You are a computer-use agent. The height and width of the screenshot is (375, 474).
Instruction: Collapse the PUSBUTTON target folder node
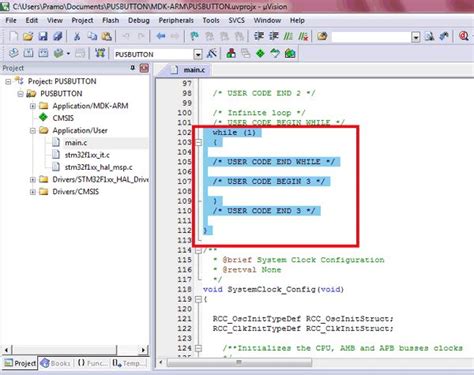[x=20, y=94]
